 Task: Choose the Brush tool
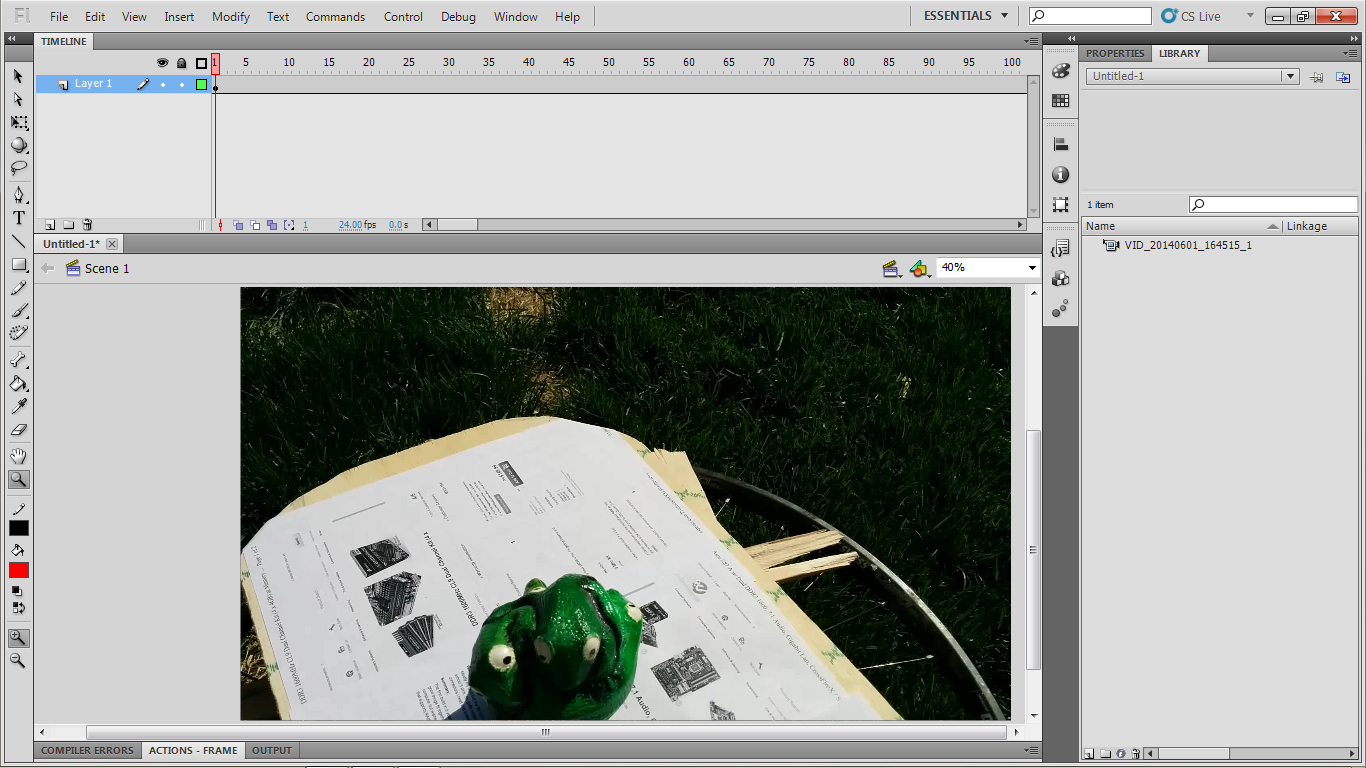[18, 311]
